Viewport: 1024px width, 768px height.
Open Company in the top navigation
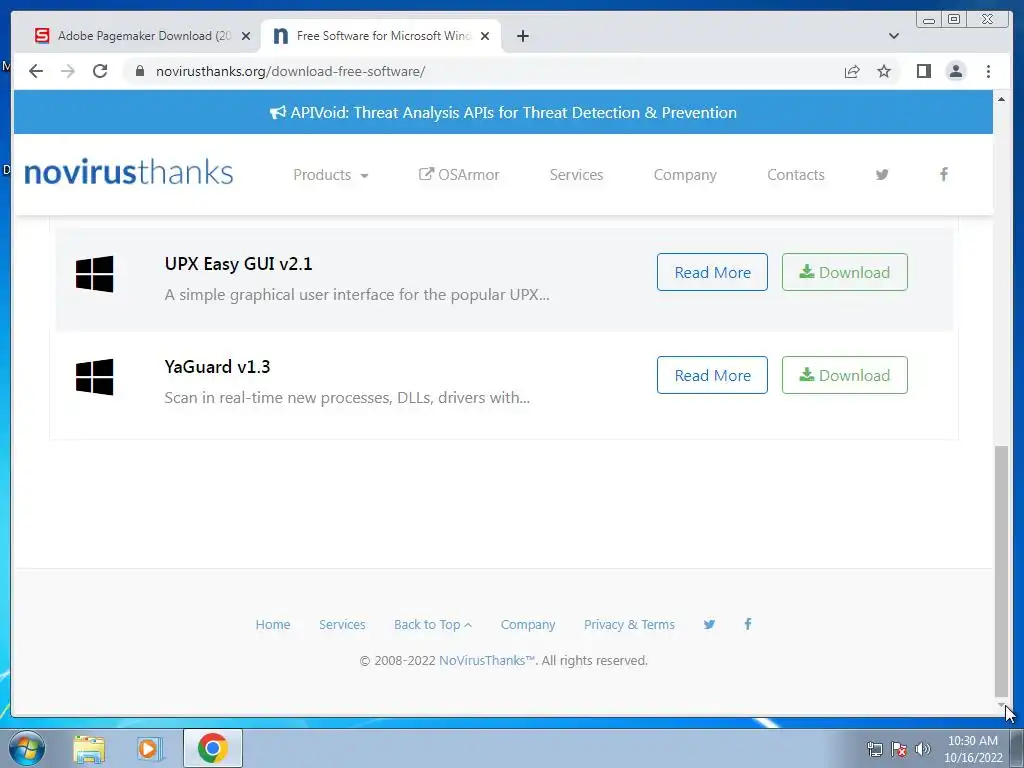coord(685,174)
